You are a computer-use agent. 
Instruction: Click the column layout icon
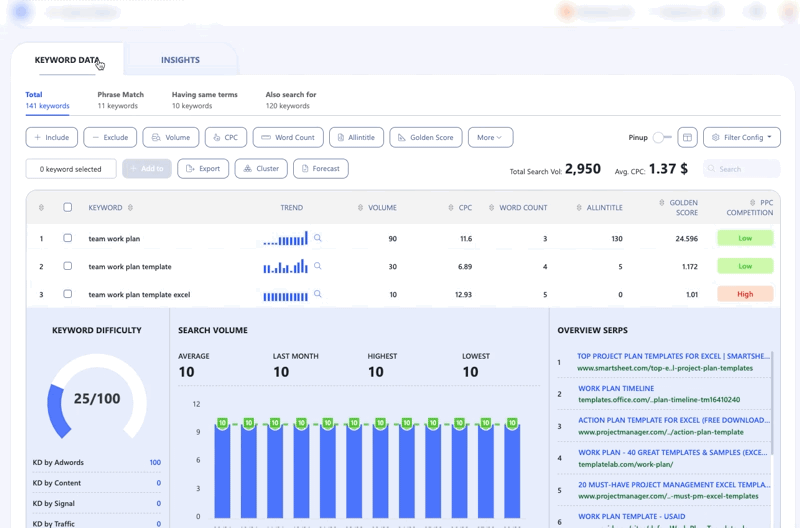click(687, 137)
